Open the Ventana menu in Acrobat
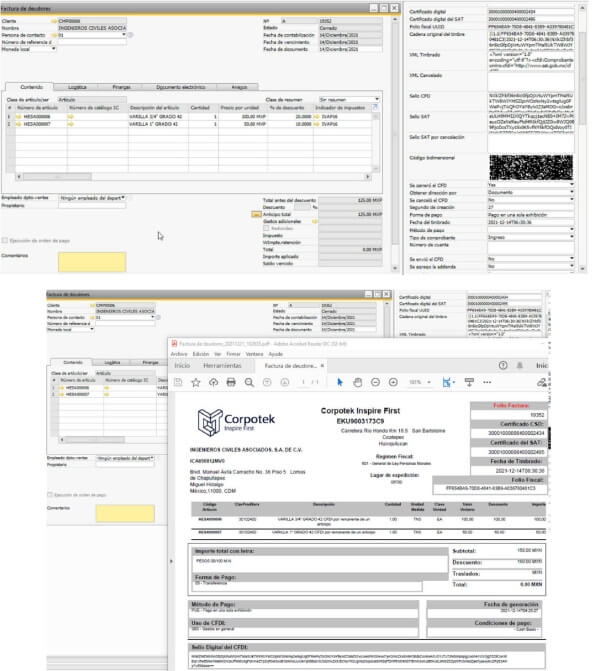Viewport: 600px width, 671px height. point(254,354)
